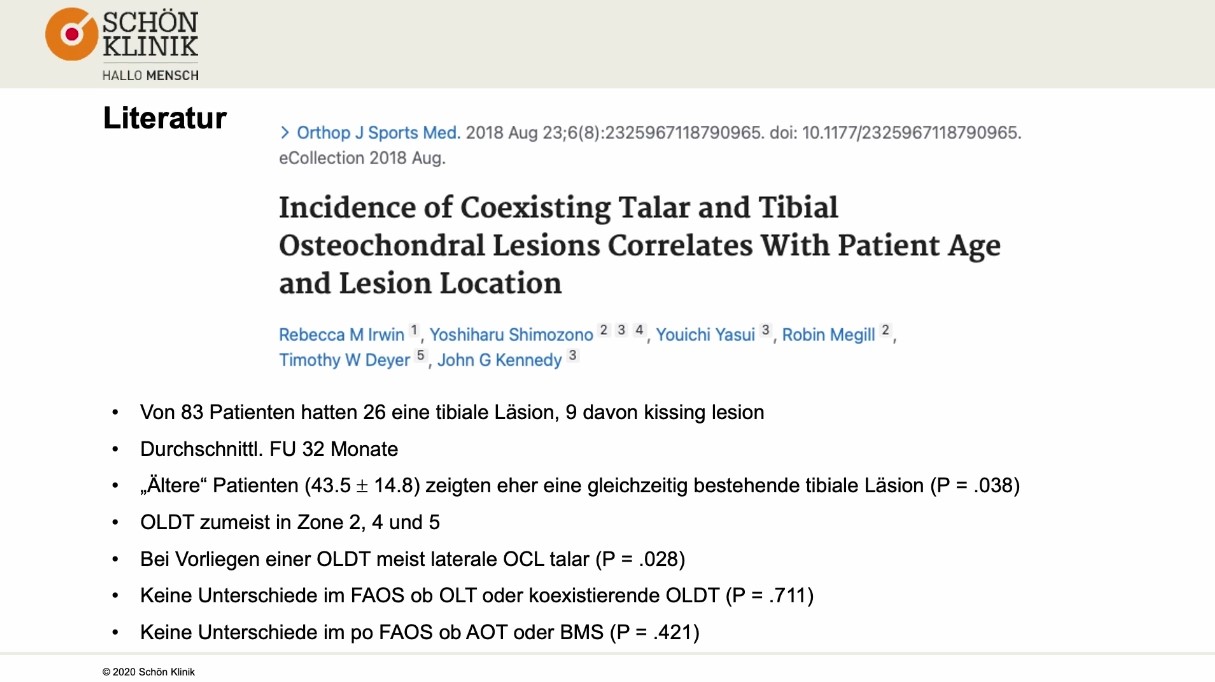Open author Yoshiharu Shimozono link
1215x682 pixels.
point(511,335)
